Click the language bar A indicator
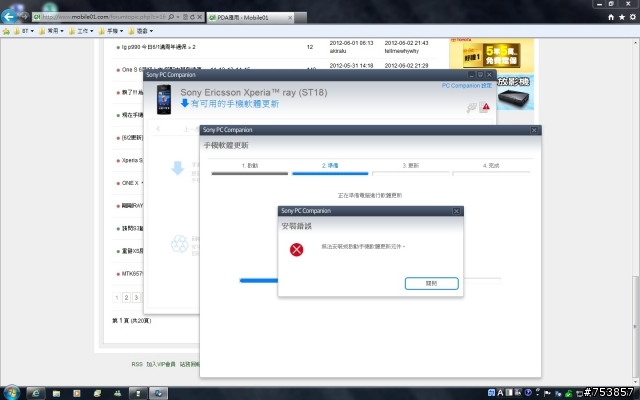 (500, 393)
